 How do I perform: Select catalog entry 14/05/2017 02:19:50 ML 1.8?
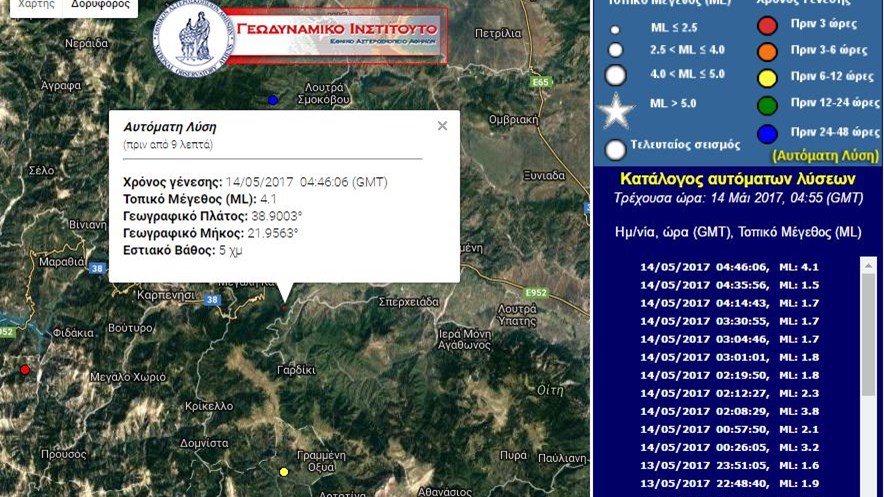tap(729, 375)
